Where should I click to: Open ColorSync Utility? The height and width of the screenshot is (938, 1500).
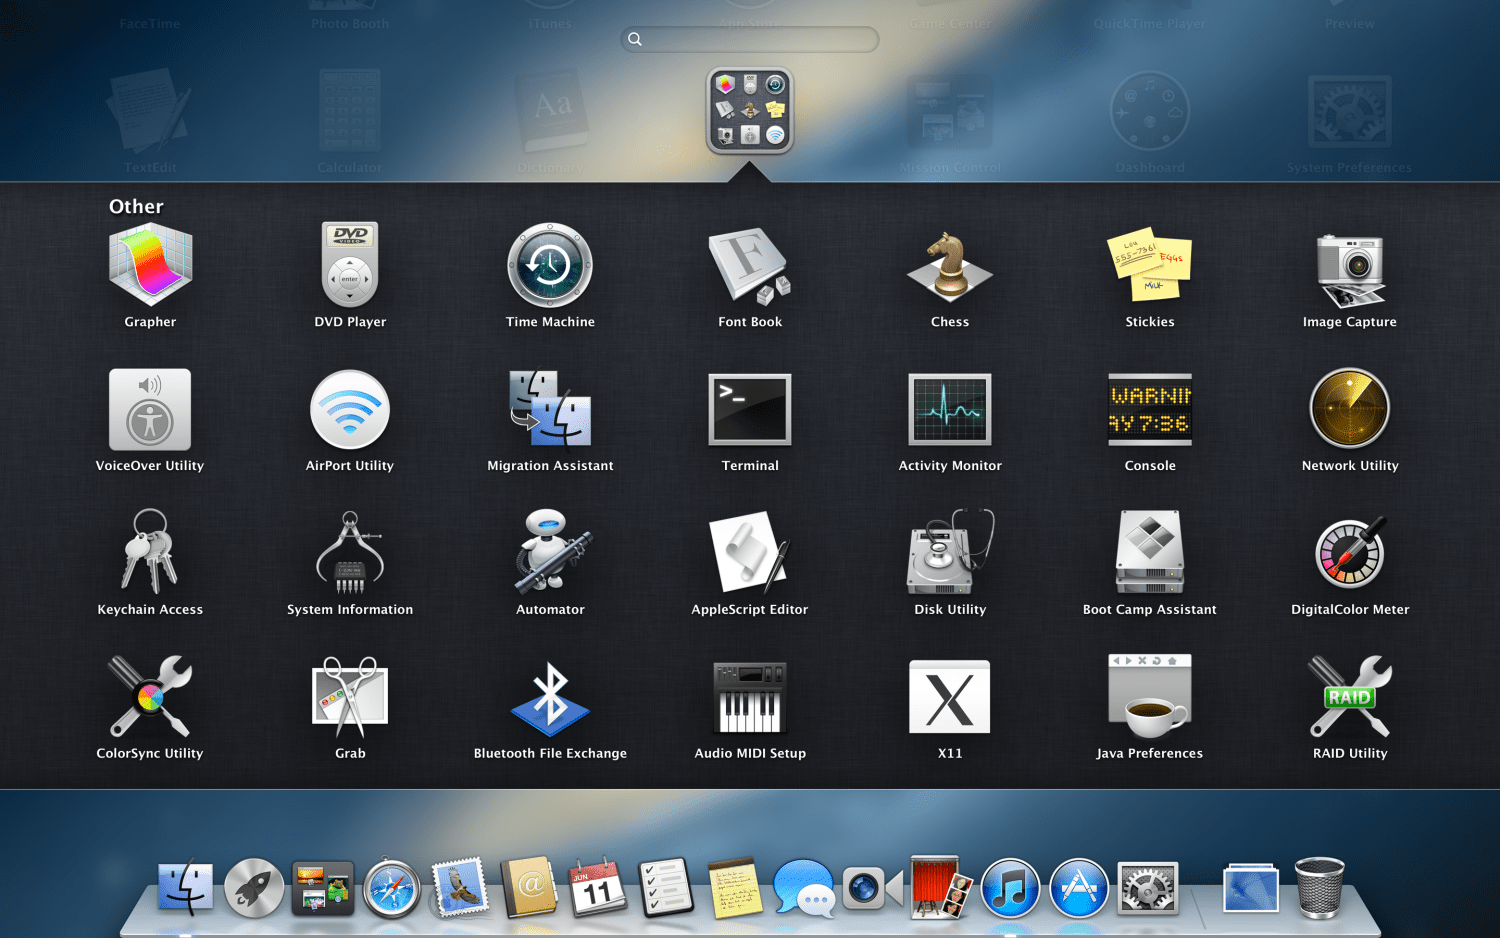(150, 697)
